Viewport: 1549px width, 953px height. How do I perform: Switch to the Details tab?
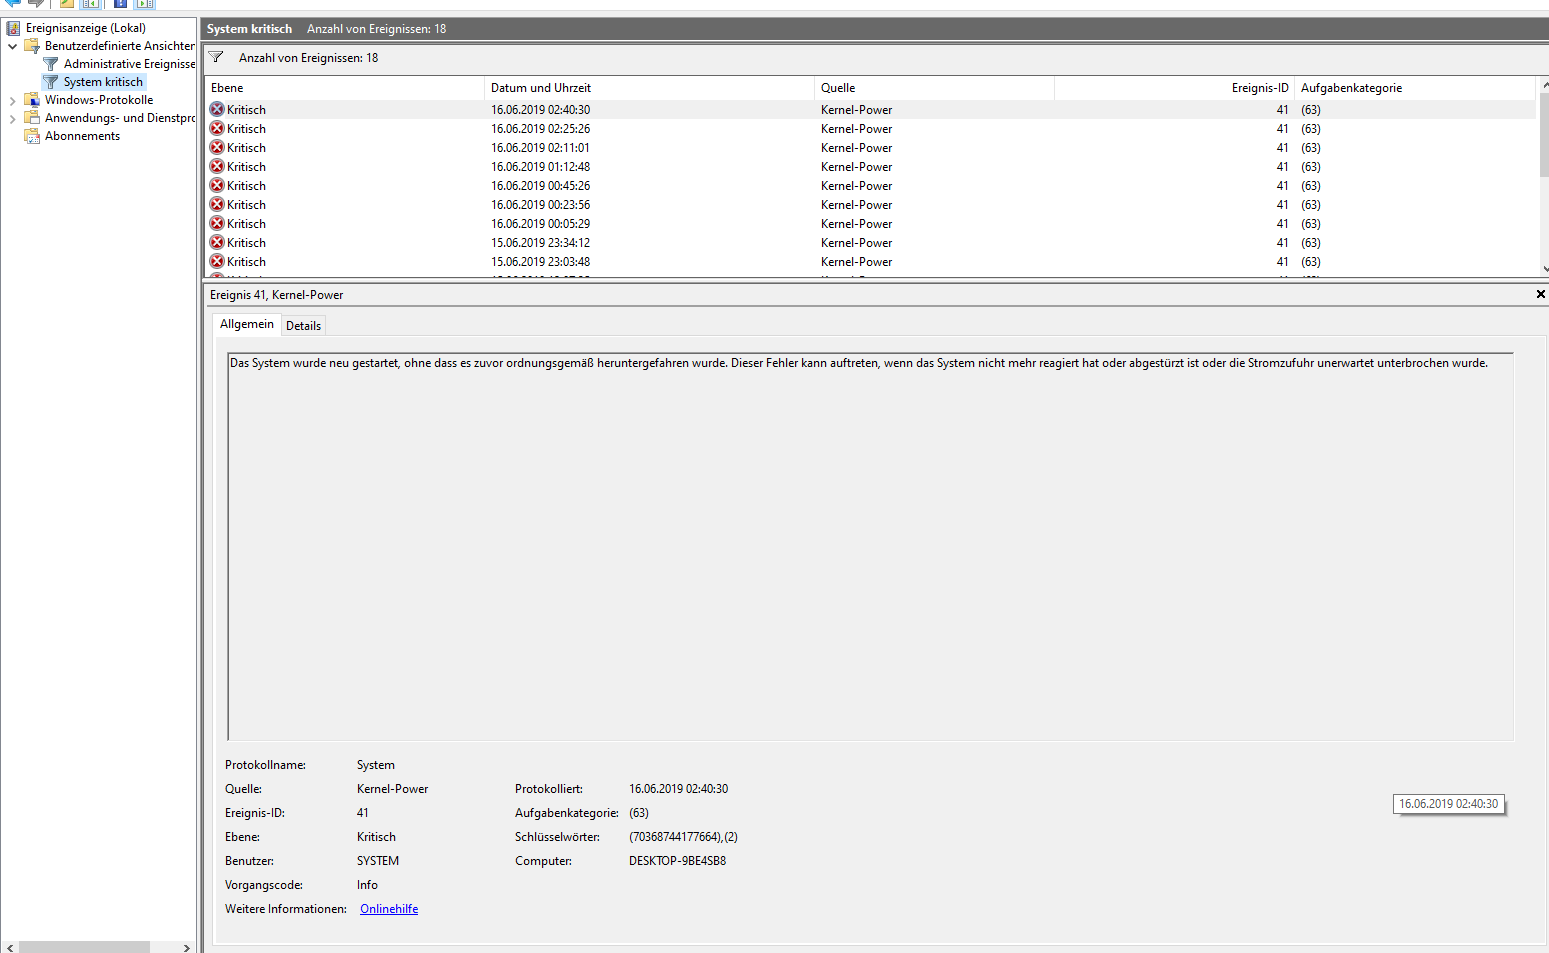303,325
